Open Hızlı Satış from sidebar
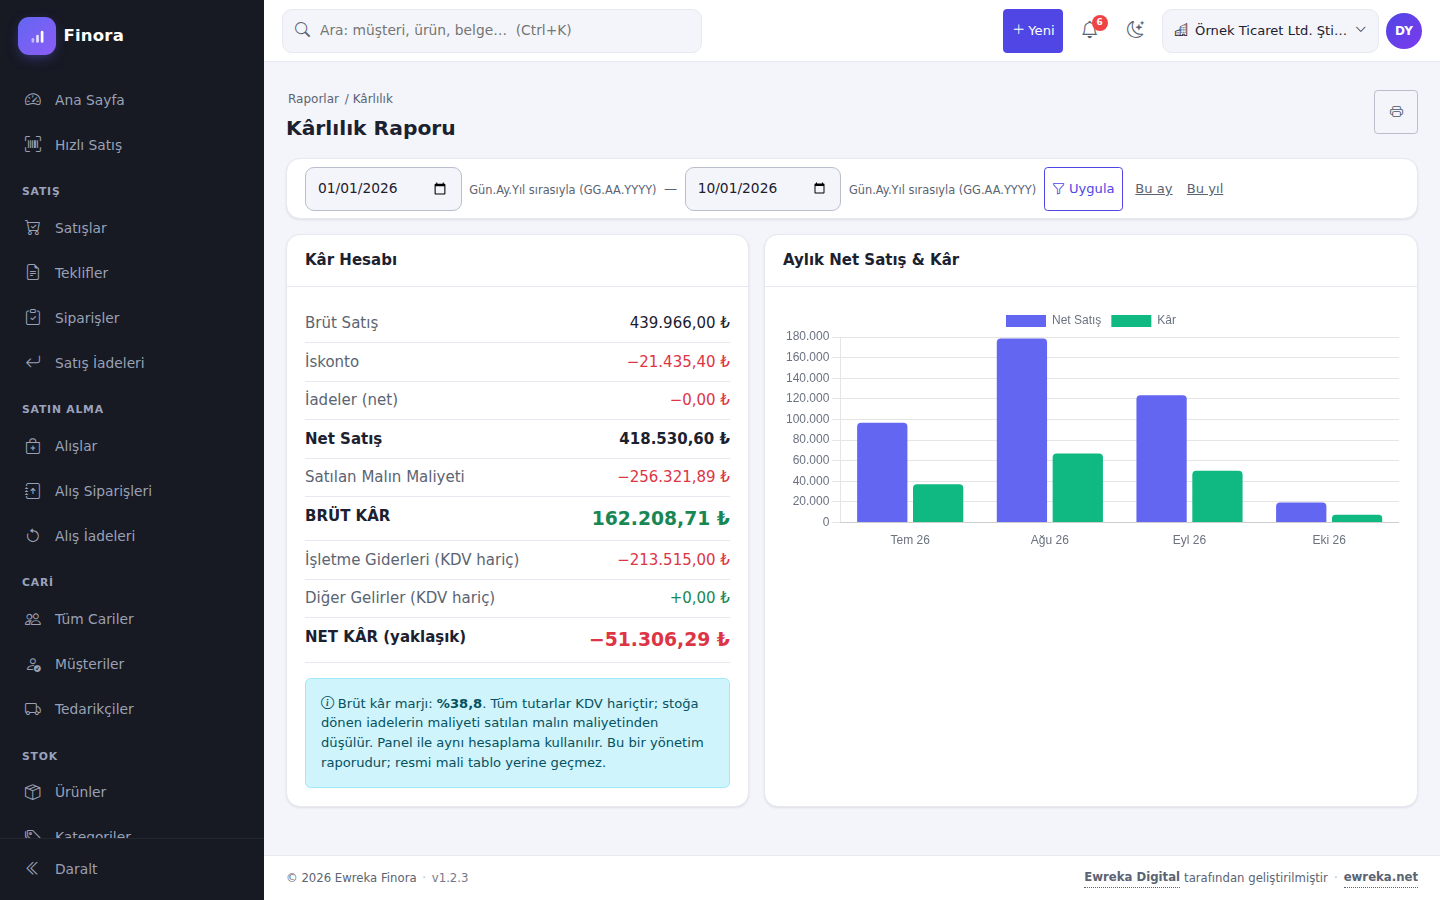The height and width of the screenshot is (900, 1440). click(x=132, y=145)
